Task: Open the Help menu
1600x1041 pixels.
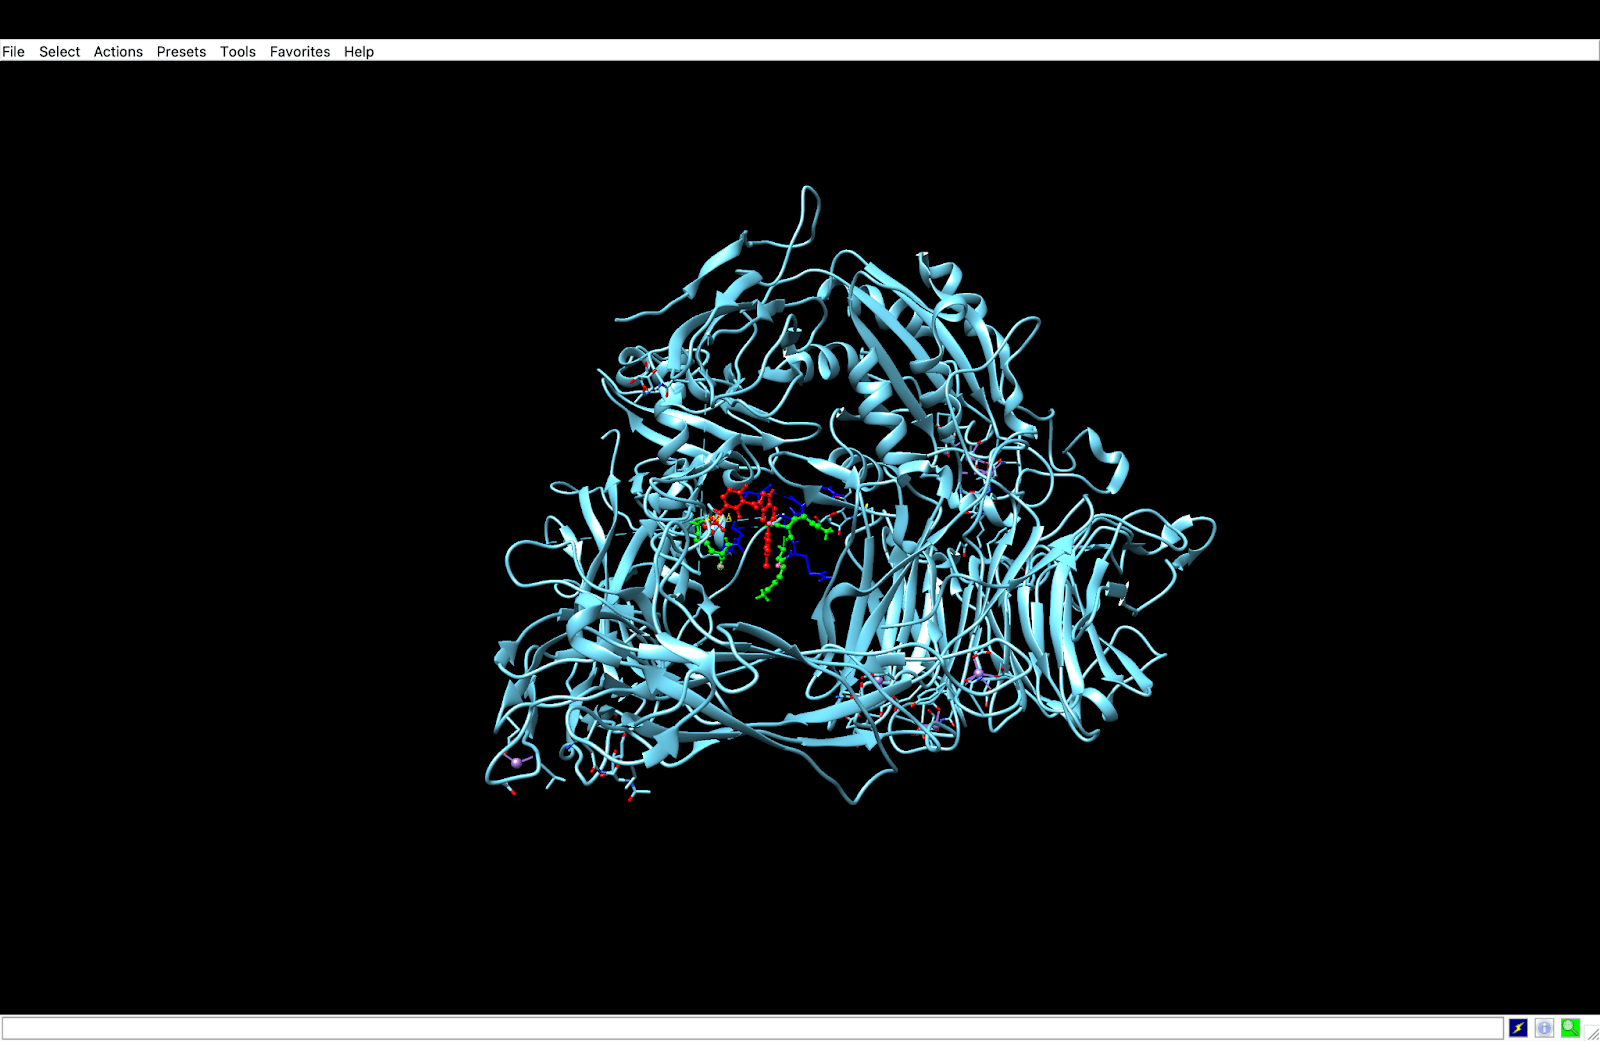Action: coord(359,52)
